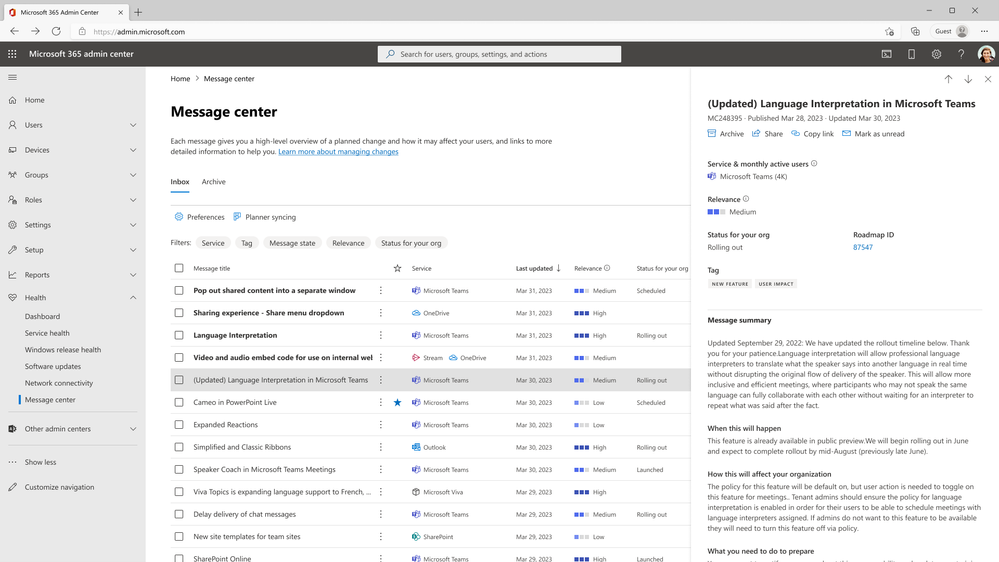The height and width of the screenshot is (562, 999).
Task: Click the mobile app icon in header
Action: pyautogui.click(x=911, y=54)
